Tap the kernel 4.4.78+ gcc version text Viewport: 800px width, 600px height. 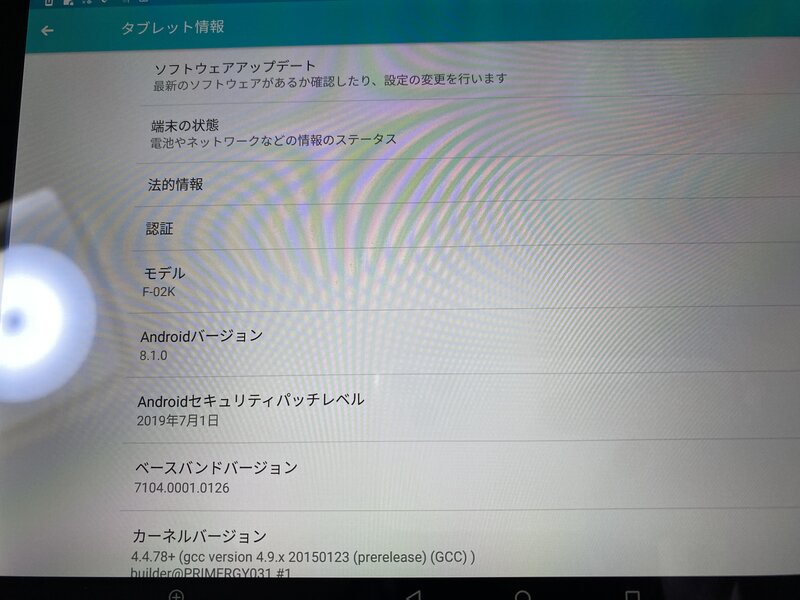[x=302, y=556]
